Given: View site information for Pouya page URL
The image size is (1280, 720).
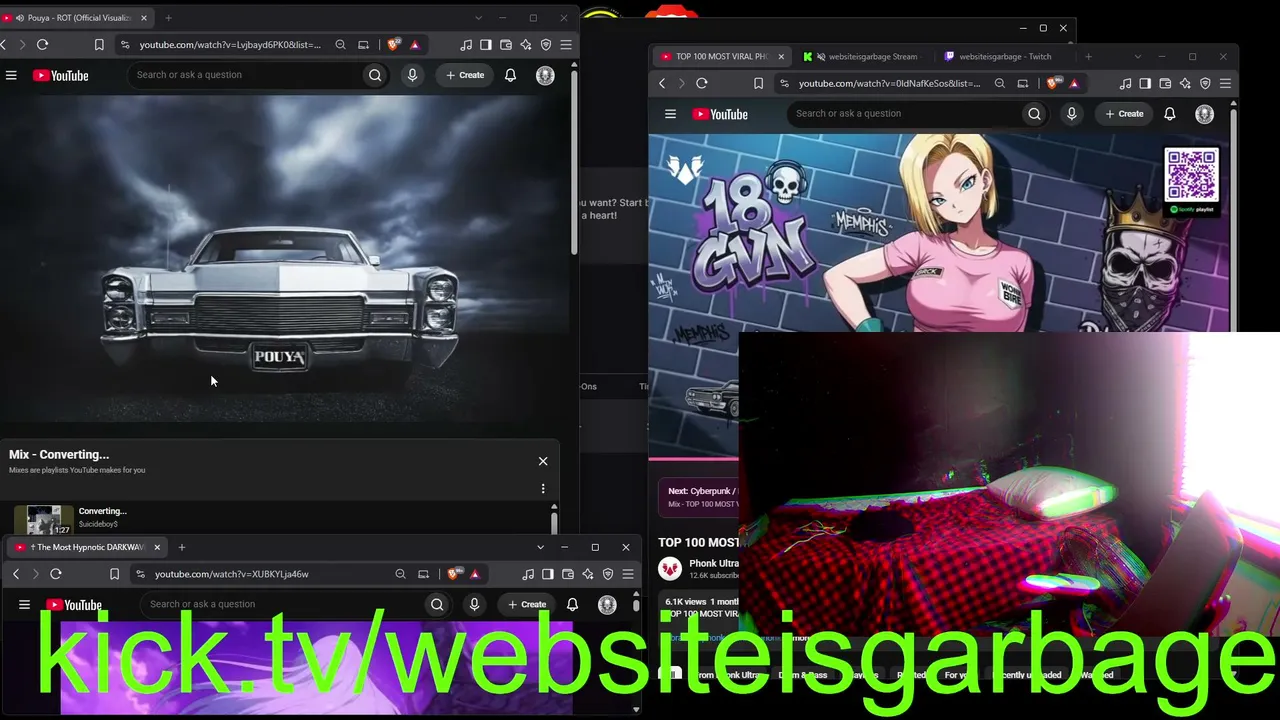Looking at the screenshot, I should click(125, 44).
